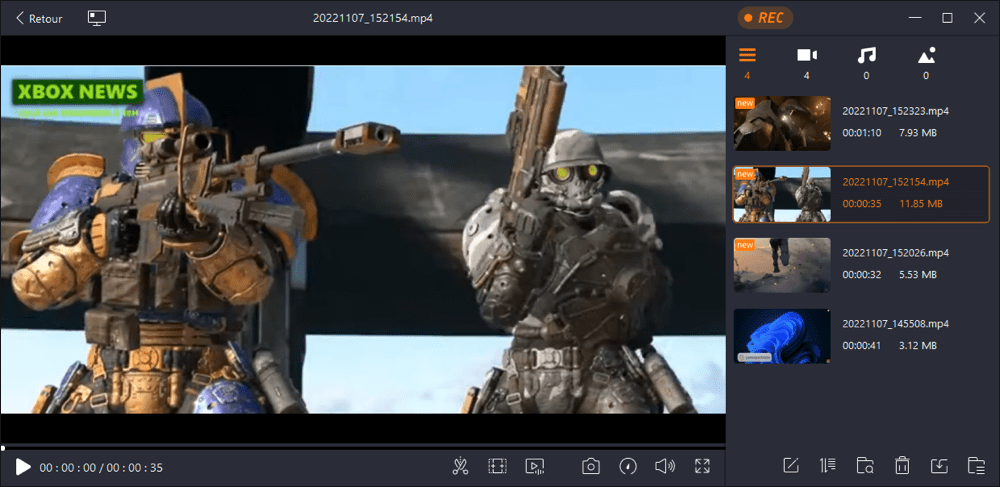Select thumbnail of 20221107_145508.mp4
The height and width of the screenshot is (487, 1000).
[782, 336]
